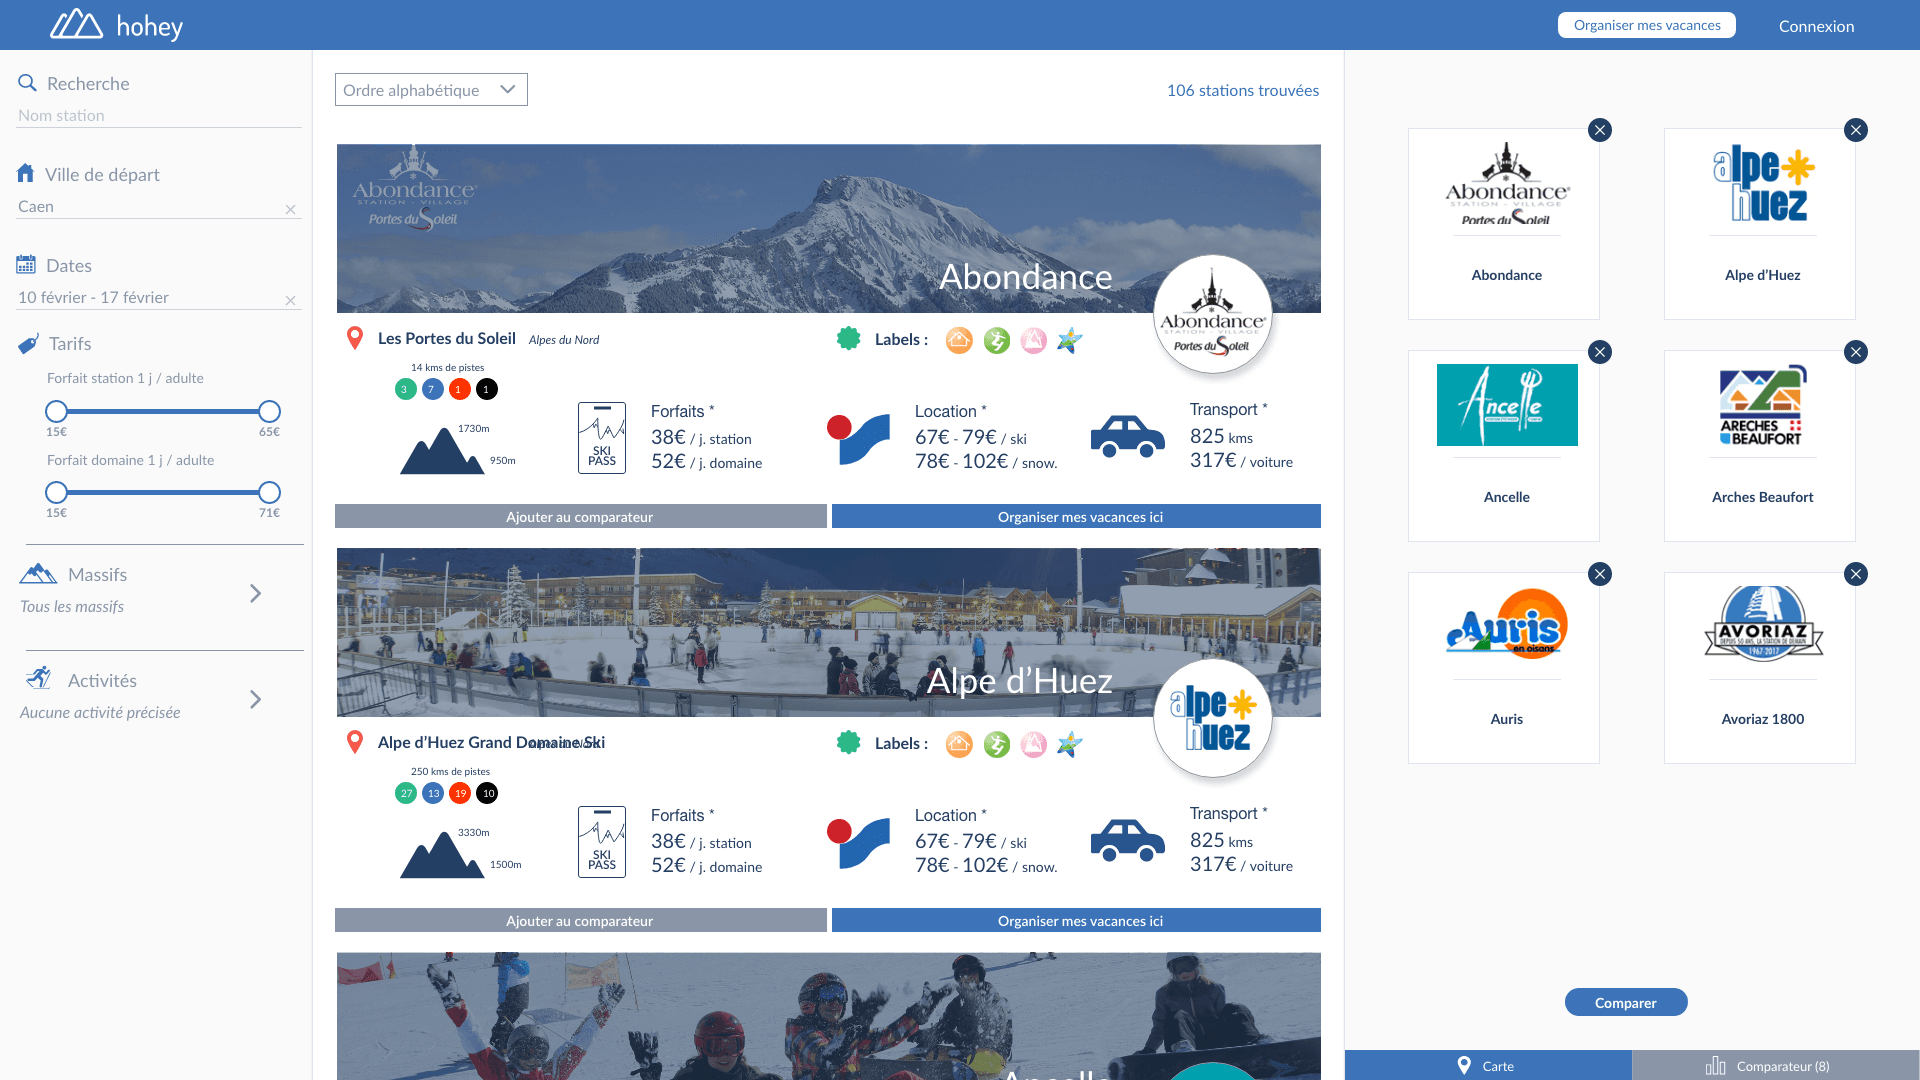Click Alpe d'Huez round resort logo

click(1213, 718)
